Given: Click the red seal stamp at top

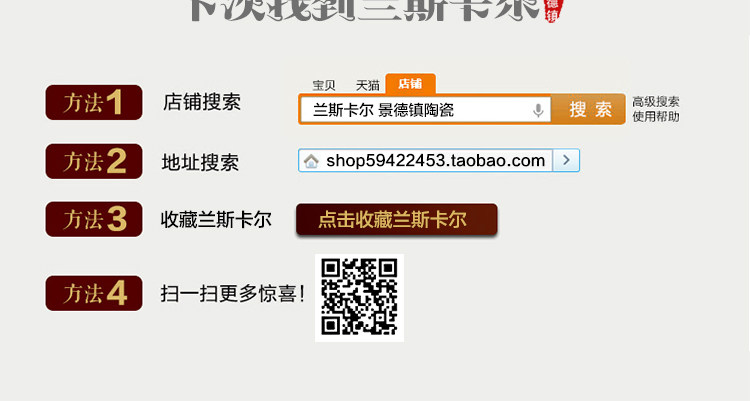Looking at the screenshot, I should (553, 11).
